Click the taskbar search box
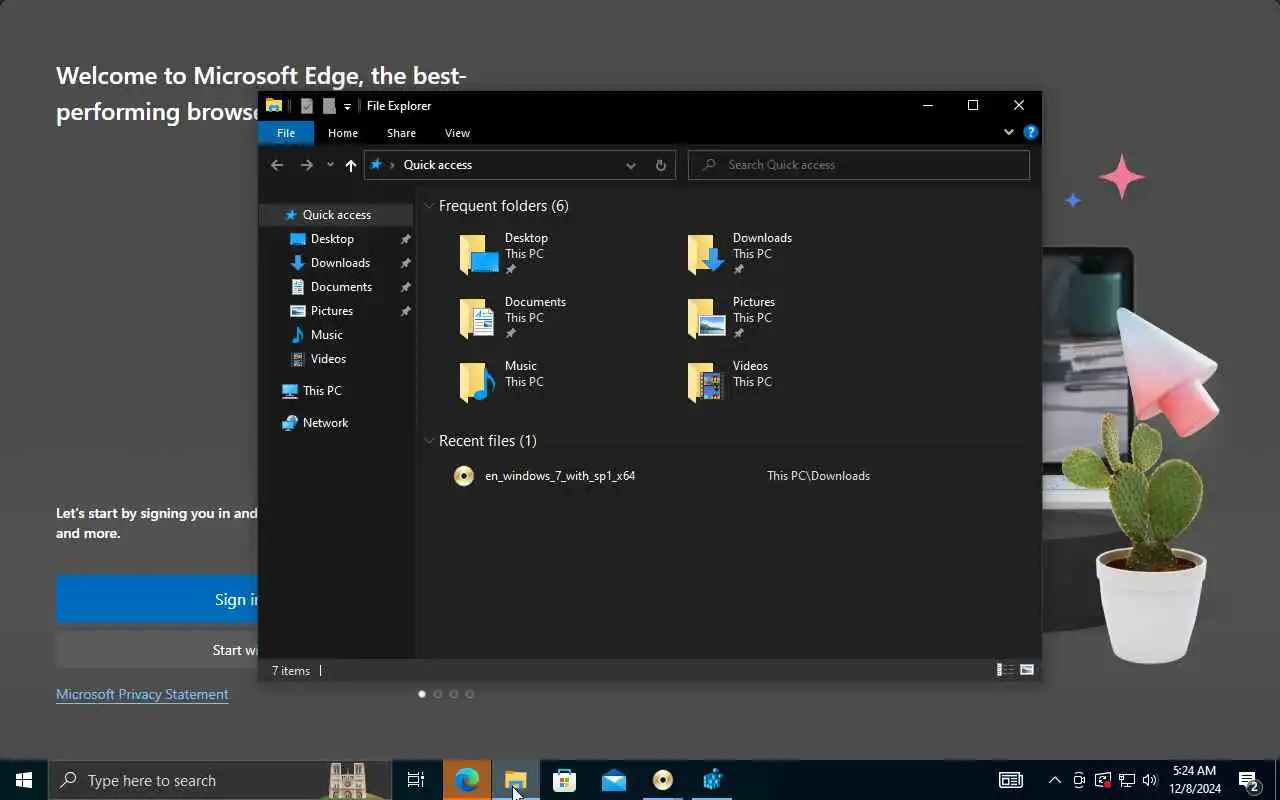This screenshot has width=1280, height=800. [x=220, y=780]
